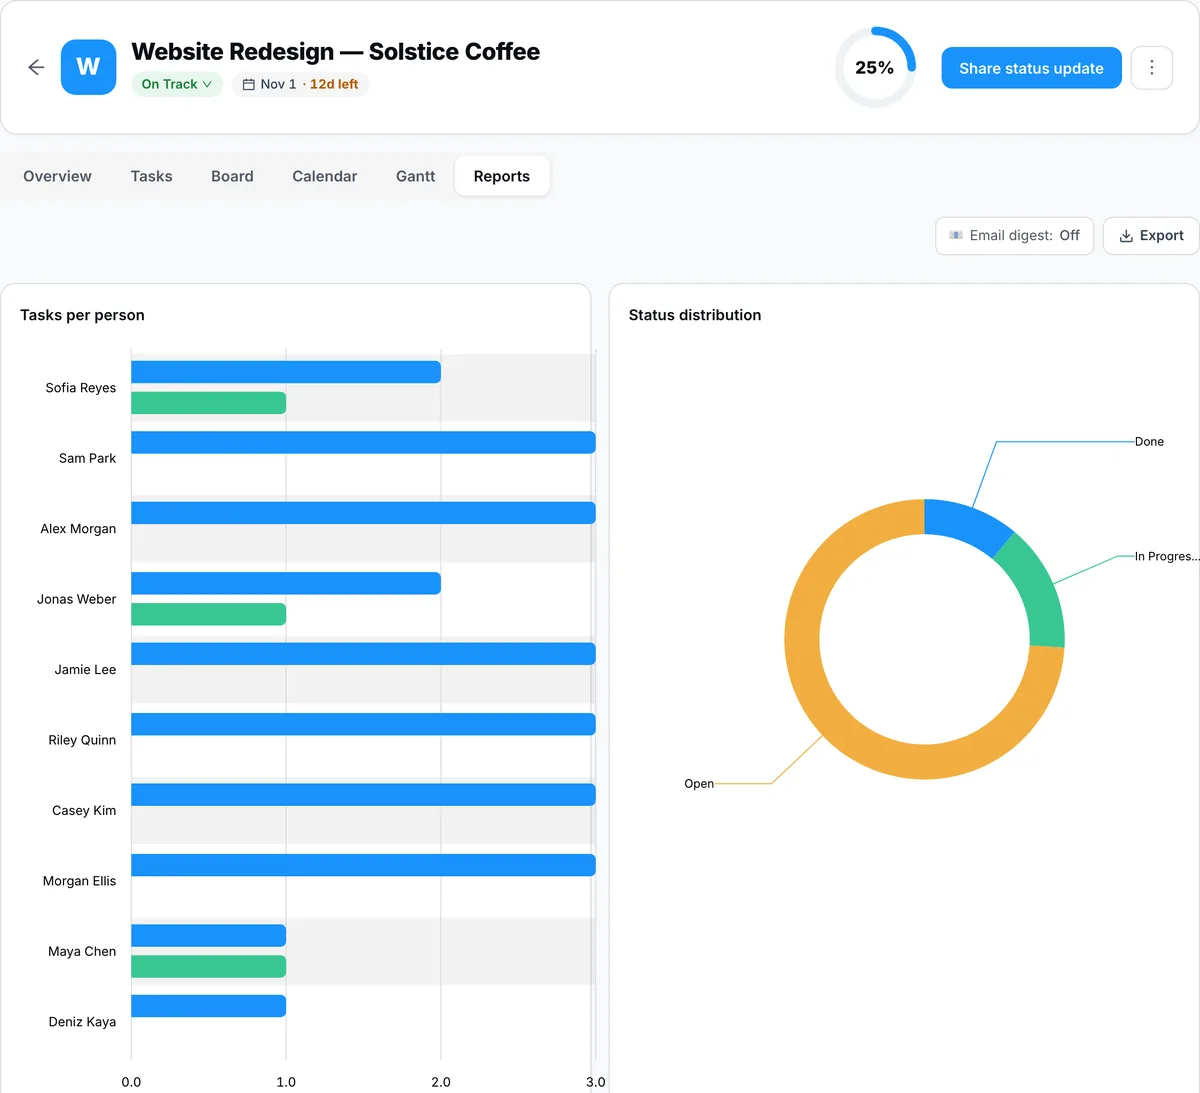This screenshot has width=1200, height=1093.
Task: Click Deniz Kaya's blue bar
Action: click(x=208, y=1006)
